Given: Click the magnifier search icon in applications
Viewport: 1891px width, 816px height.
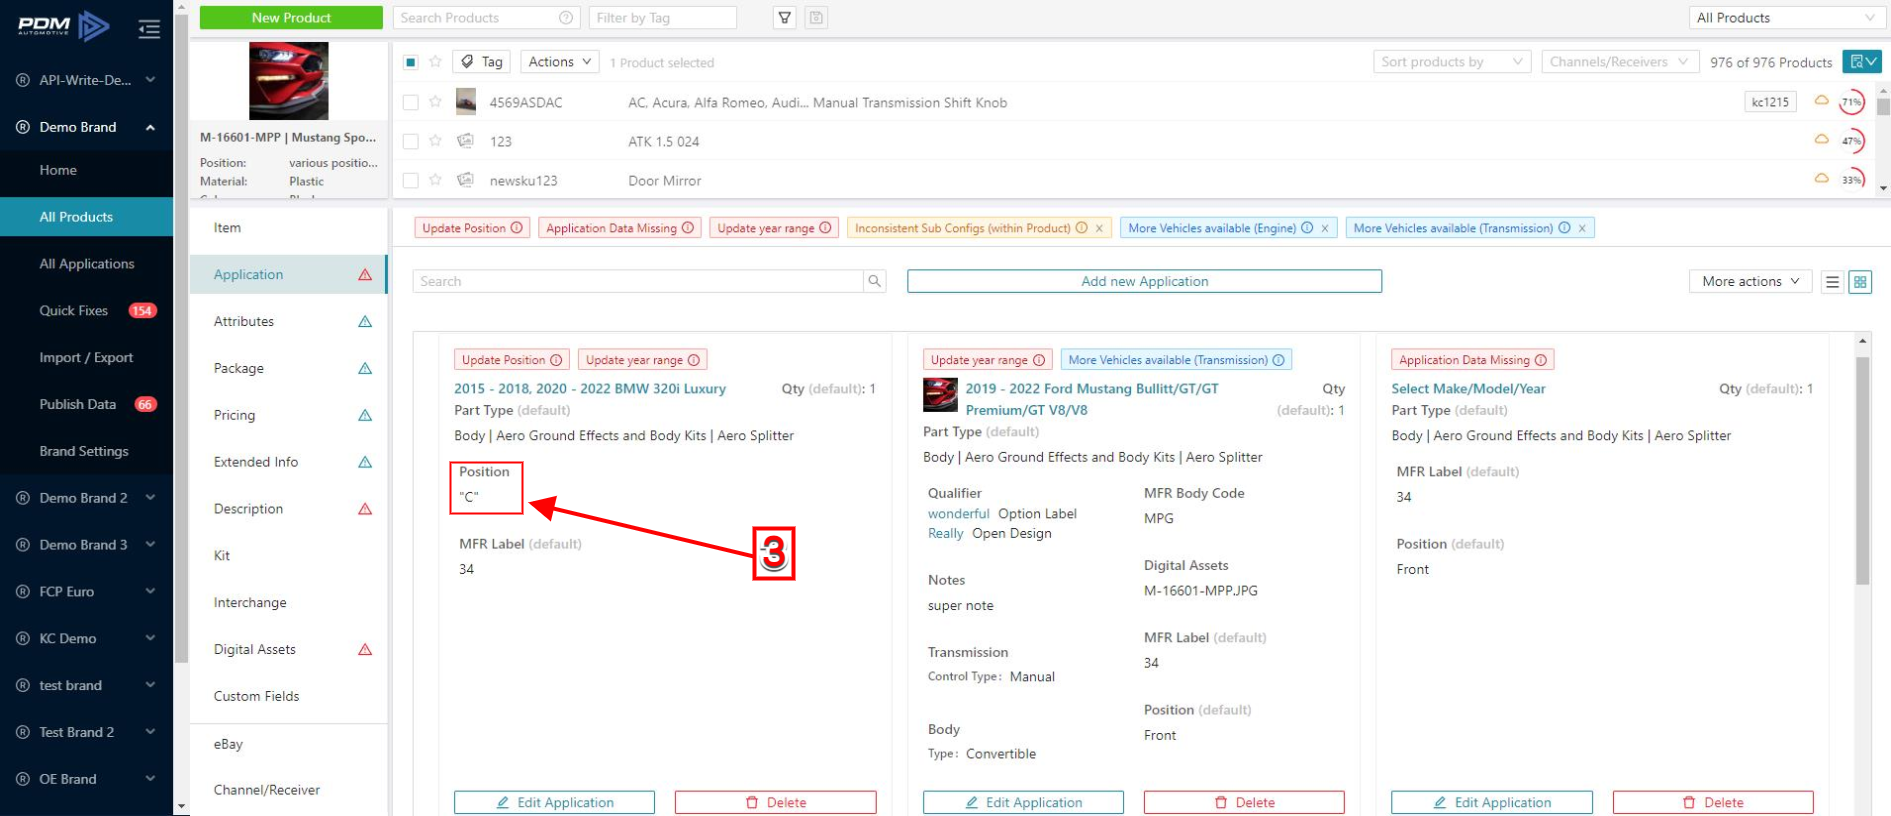Looking at the screenshot, I should click(875, 281).
